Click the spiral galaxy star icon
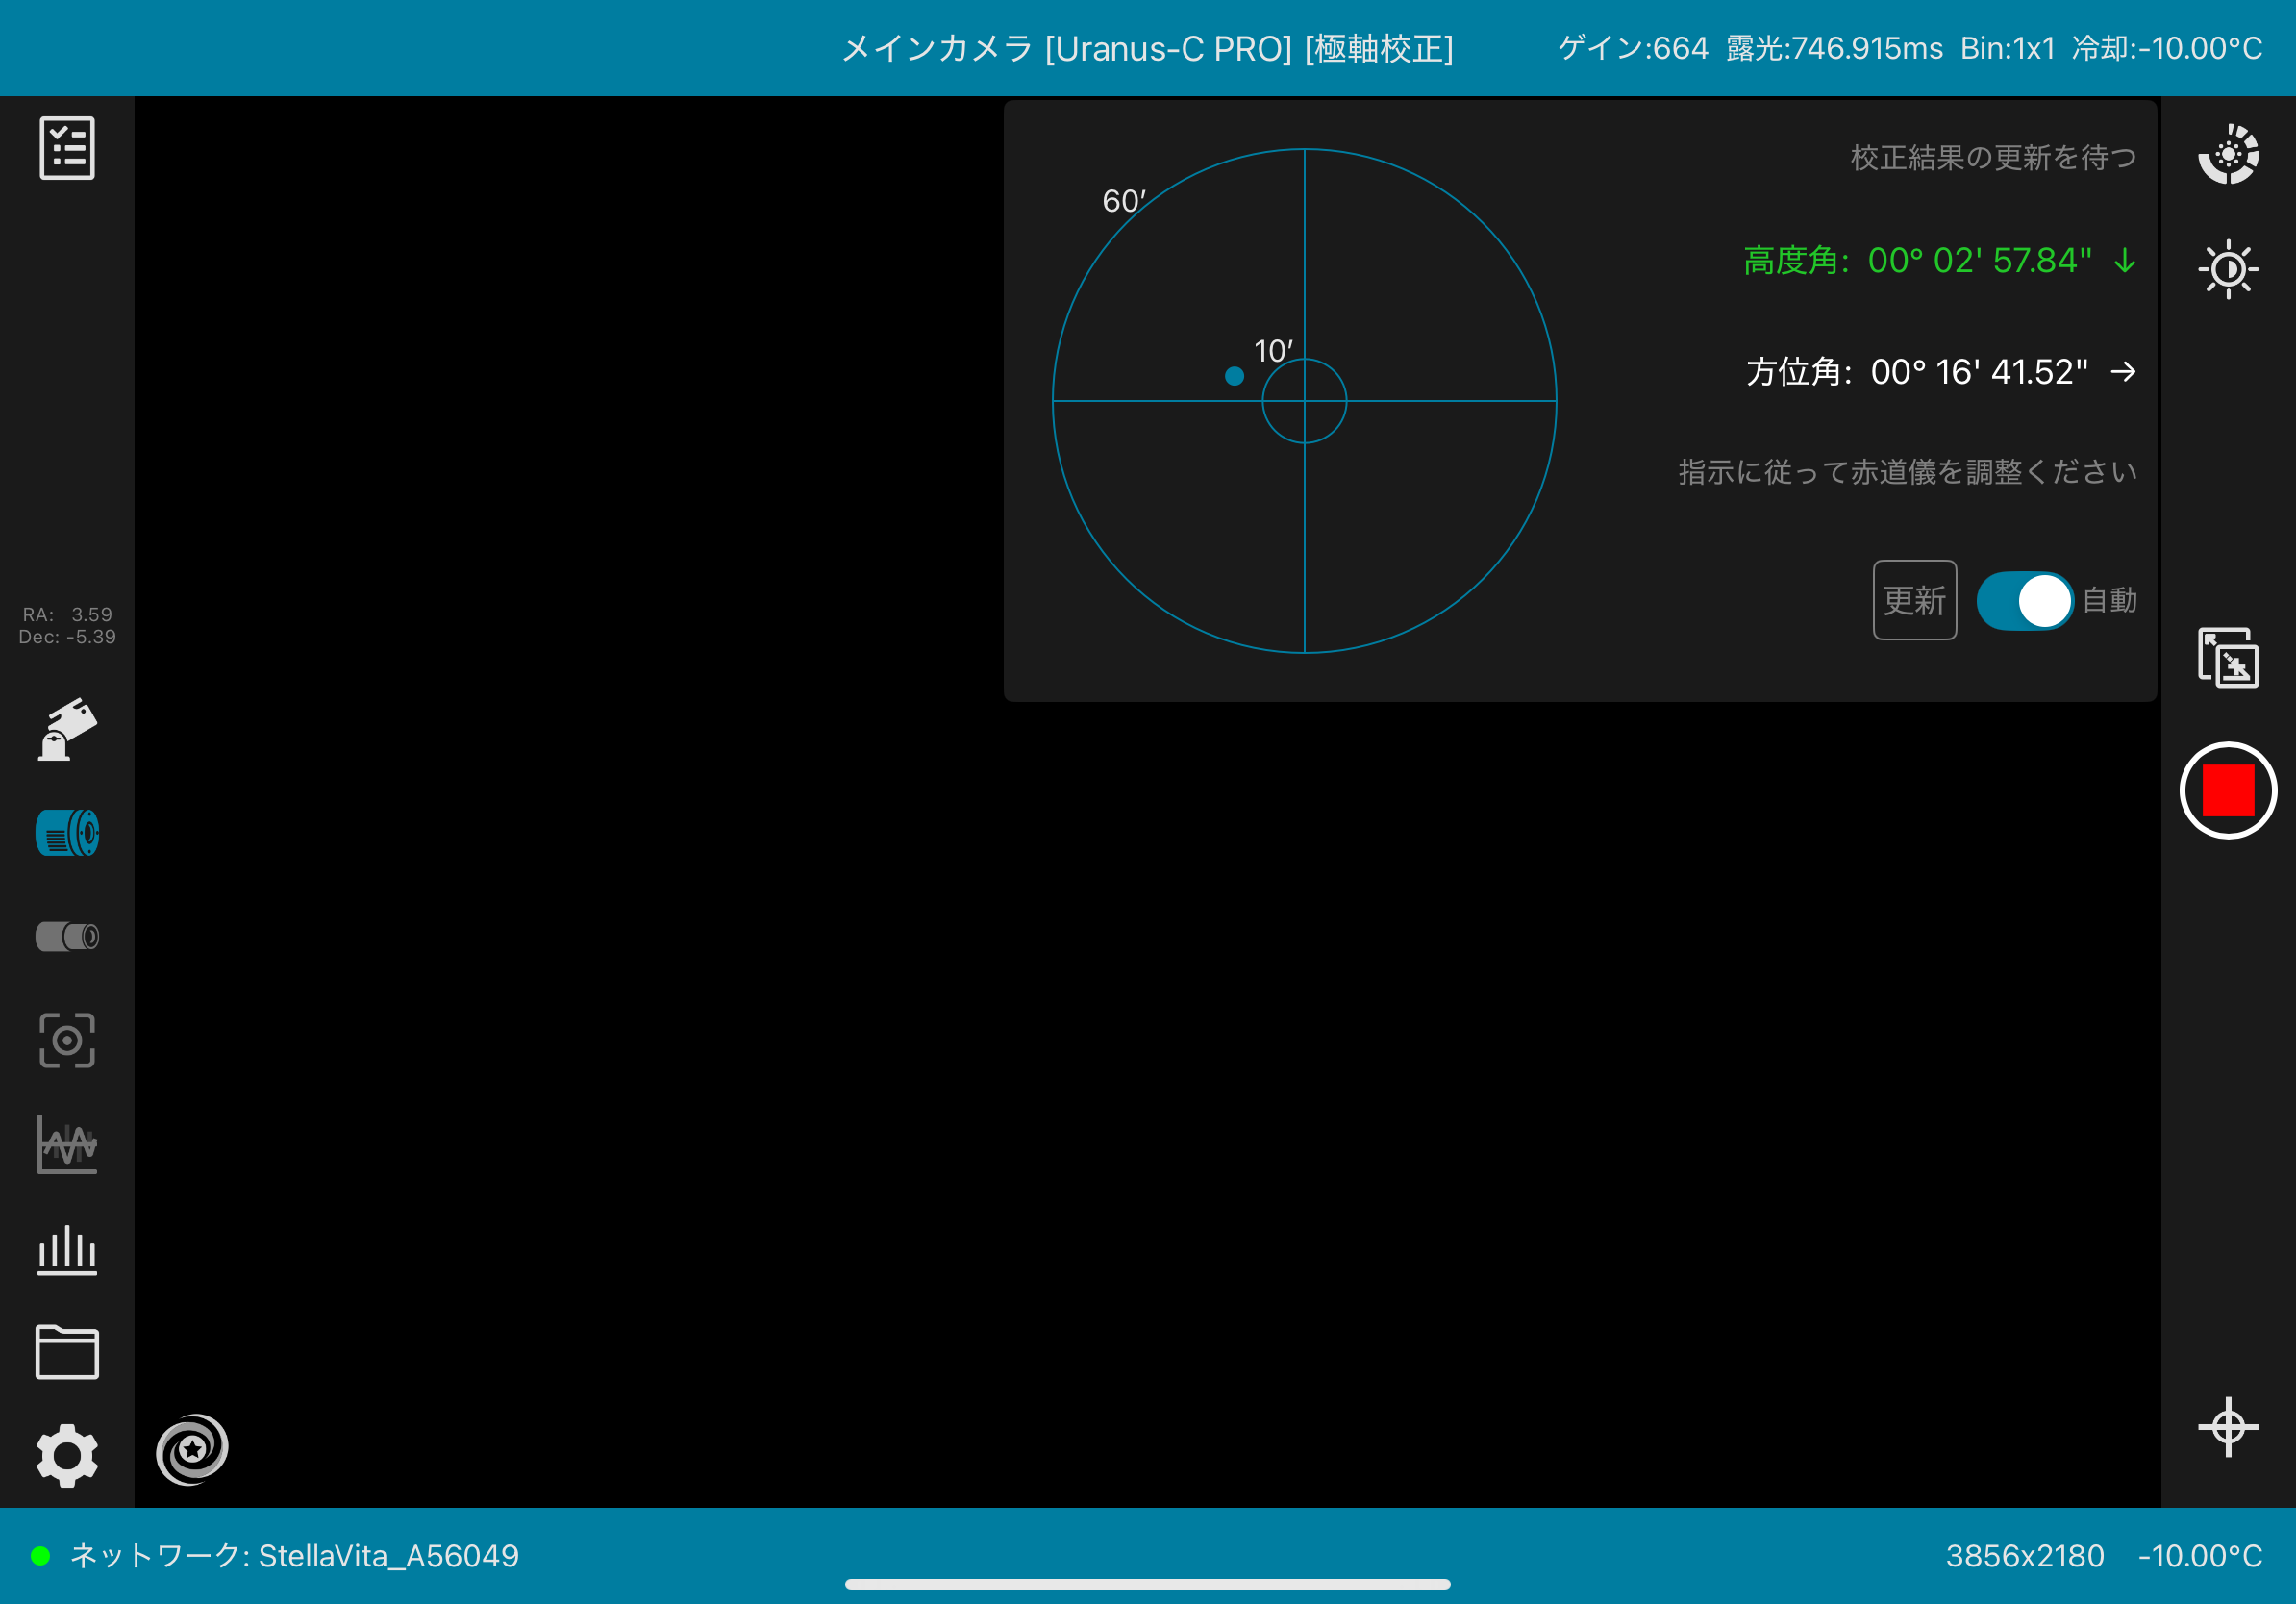 [x=192, y=1449]
